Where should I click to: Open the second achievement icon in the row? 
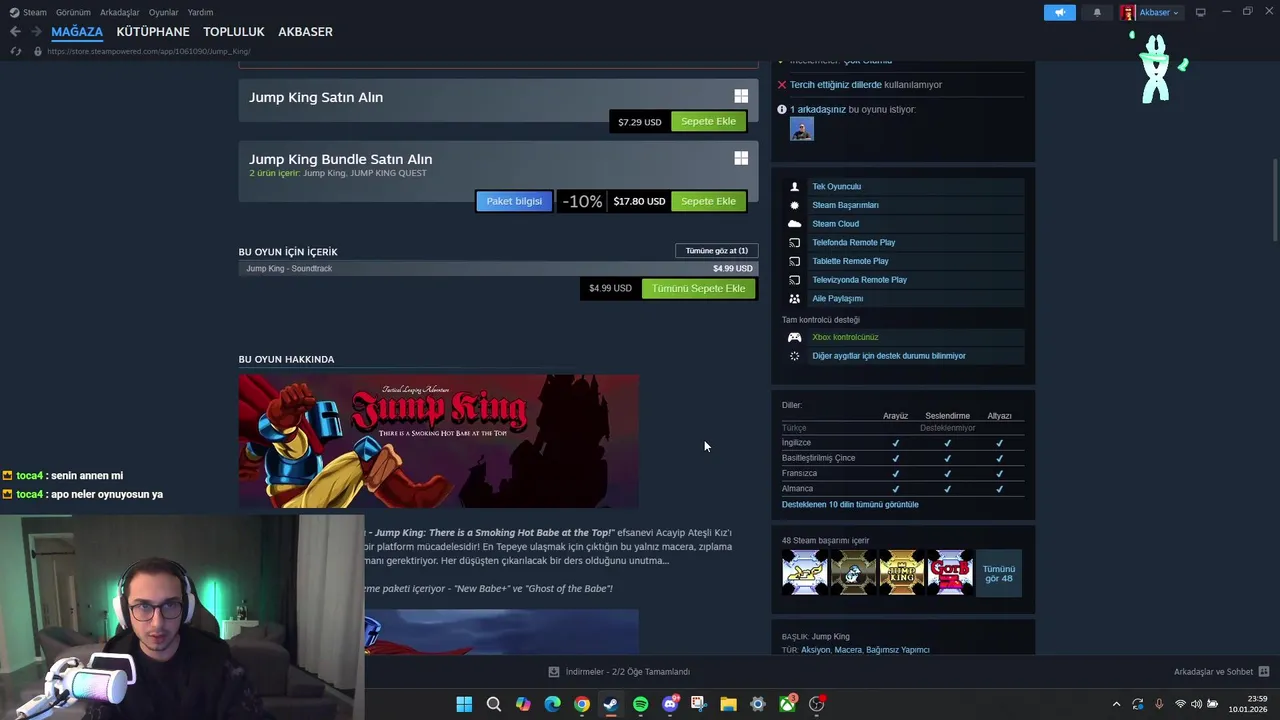click(853, 572)
